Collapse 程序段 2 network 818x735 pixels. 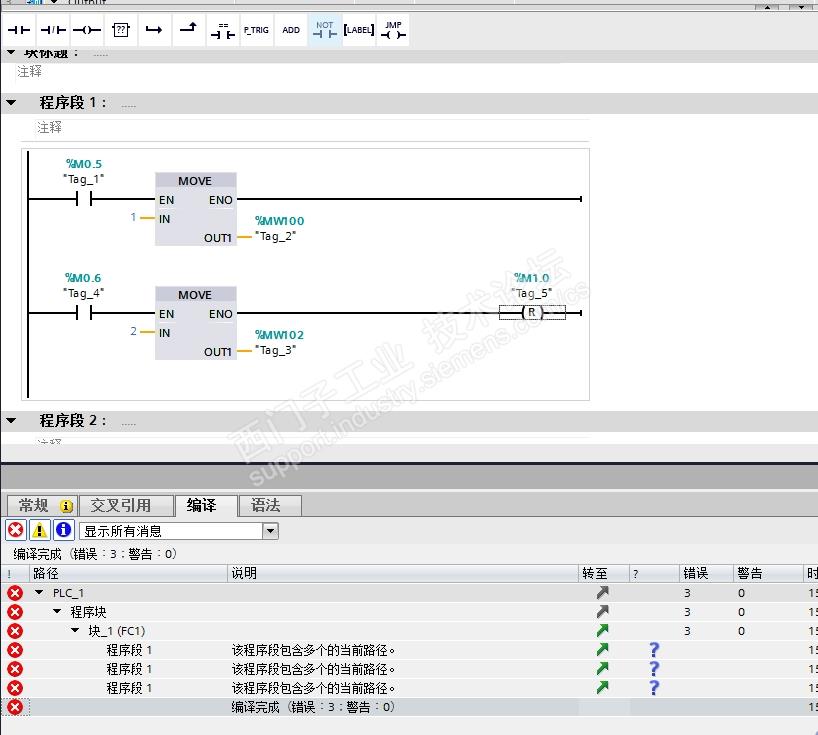[11, 420]
